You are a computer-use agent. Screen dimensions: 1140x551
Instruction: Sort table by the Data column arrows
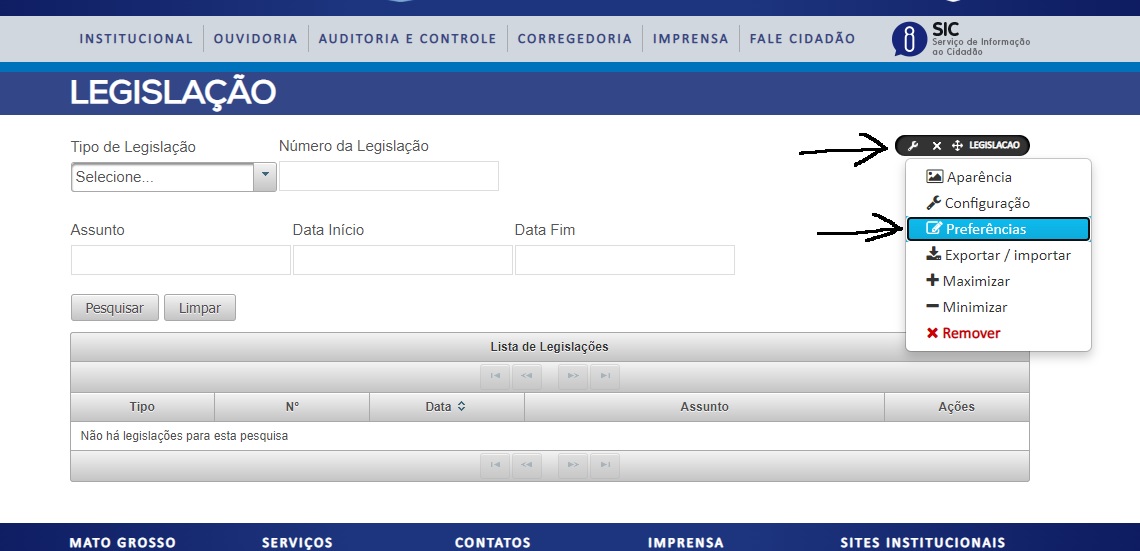tap(461, 407)
